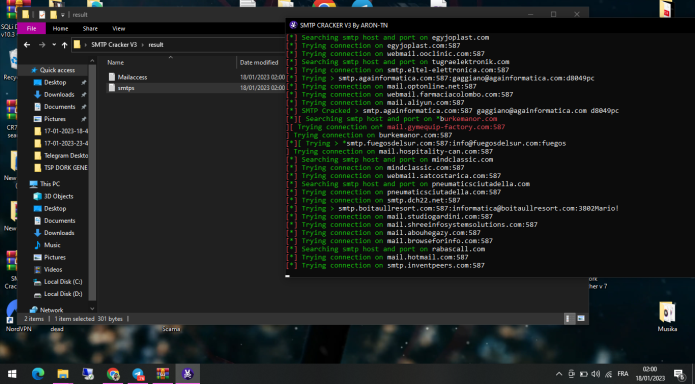Open the View ribbon tab
695x384 pixels.
(x=118, y=28)
